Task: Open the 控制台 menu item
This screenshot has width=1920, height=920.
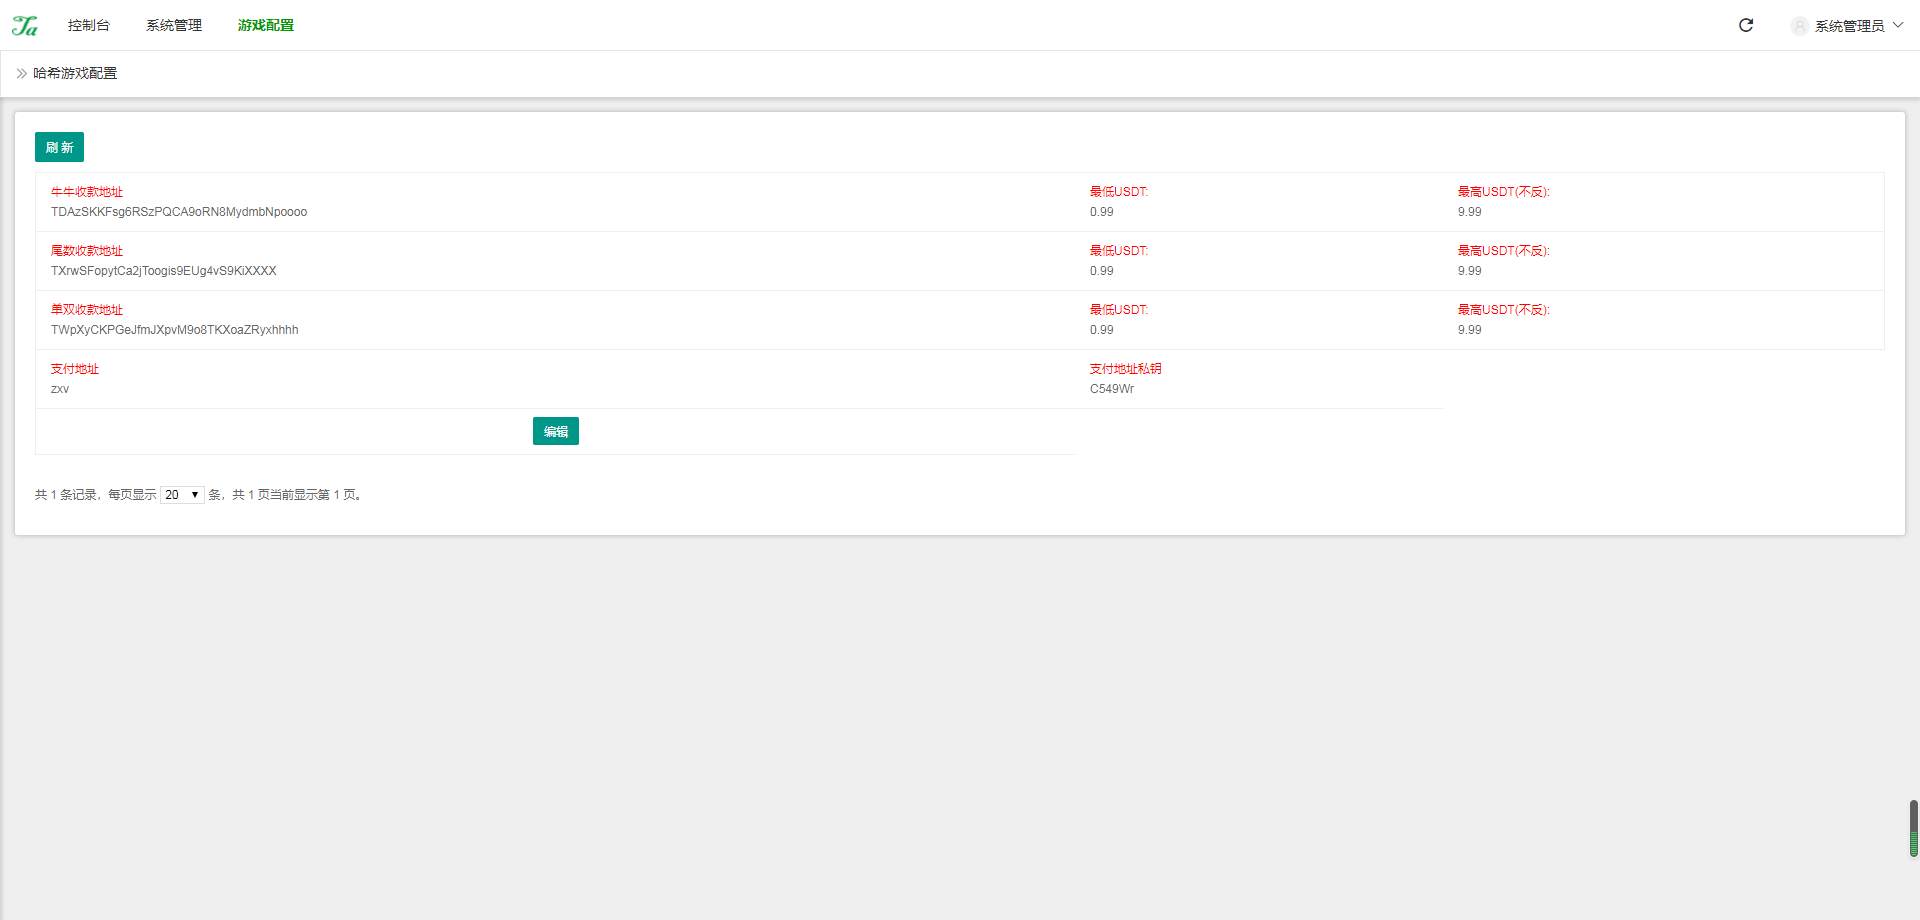Action: click(89, 25)
